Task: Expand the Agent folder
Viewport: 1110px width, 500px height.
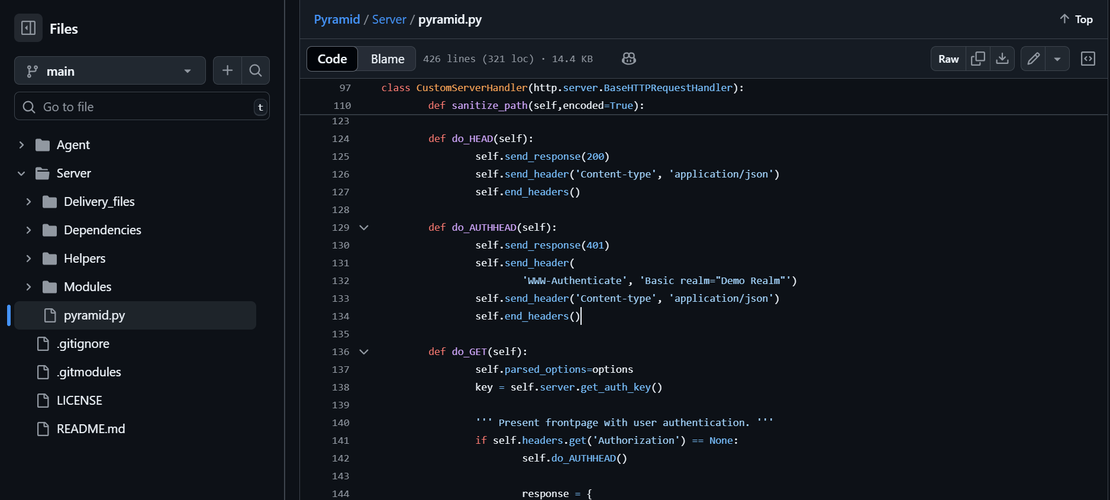Action: click(x=22, y=145)
